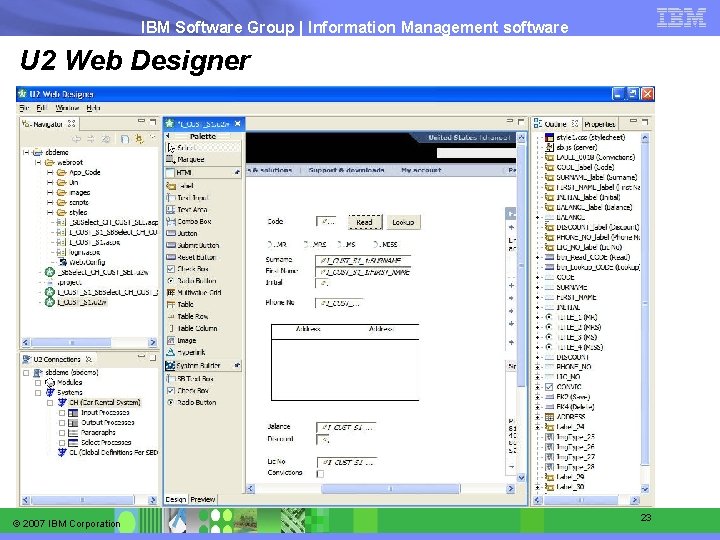Open the File menu
The width and height of the screenshot is (720, 540).
pos(24,108)
